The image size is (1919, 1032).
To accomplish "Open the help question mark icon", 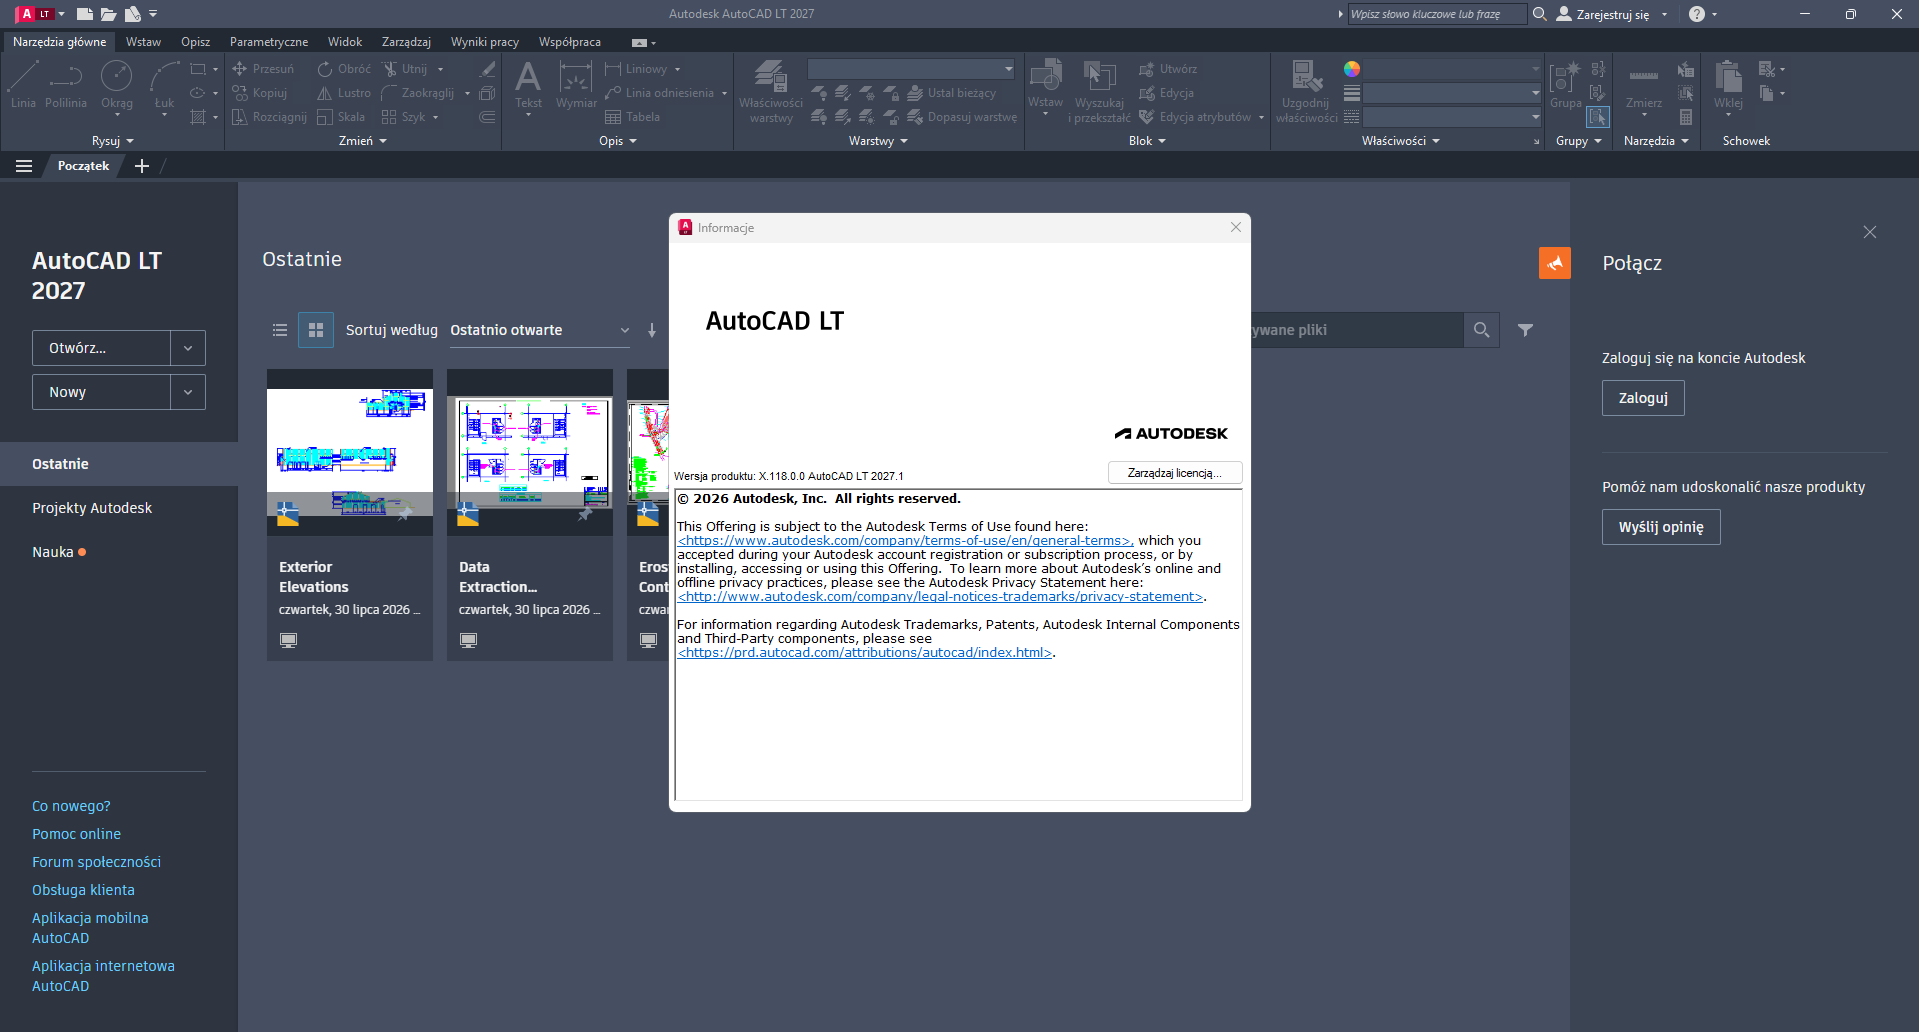I will (x=1696, y=14).
